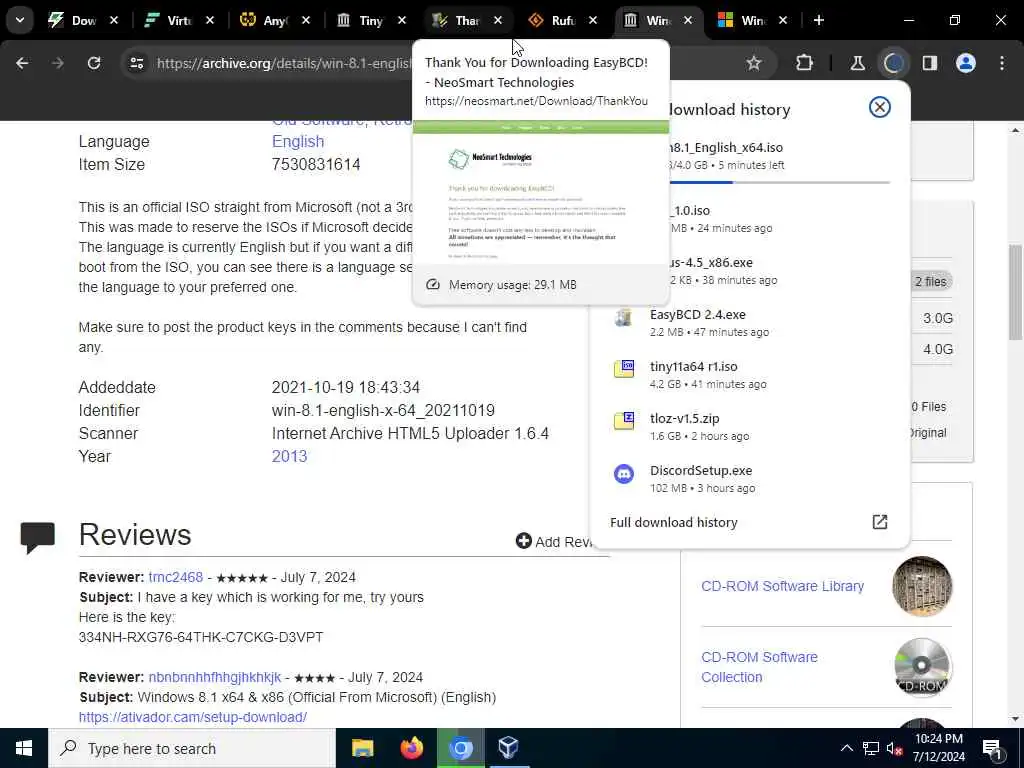Image resolution: width=1024 pixels, height=768 pixels.
Task: Click the CD-ROM Software Collection disc thumbnail
Action: [921, 667]
